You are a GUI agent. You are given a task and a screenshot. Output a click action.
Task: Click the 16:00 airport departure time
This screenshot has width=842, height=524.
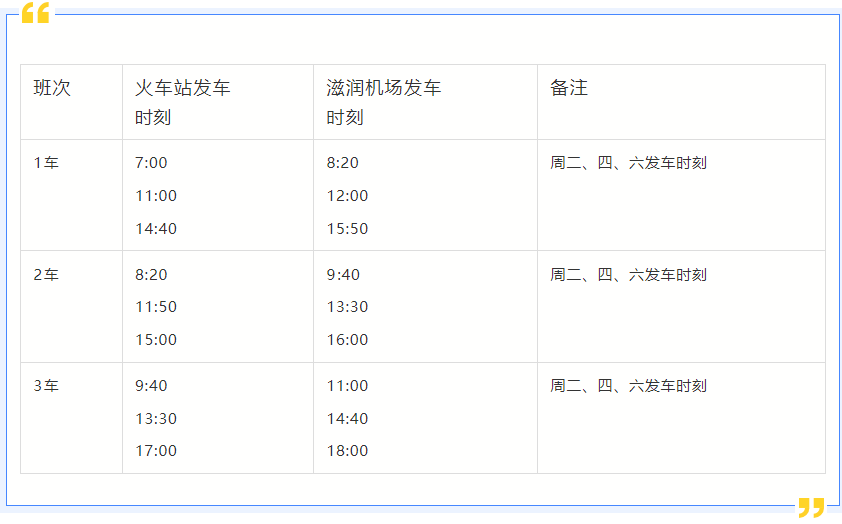(347, 340)
